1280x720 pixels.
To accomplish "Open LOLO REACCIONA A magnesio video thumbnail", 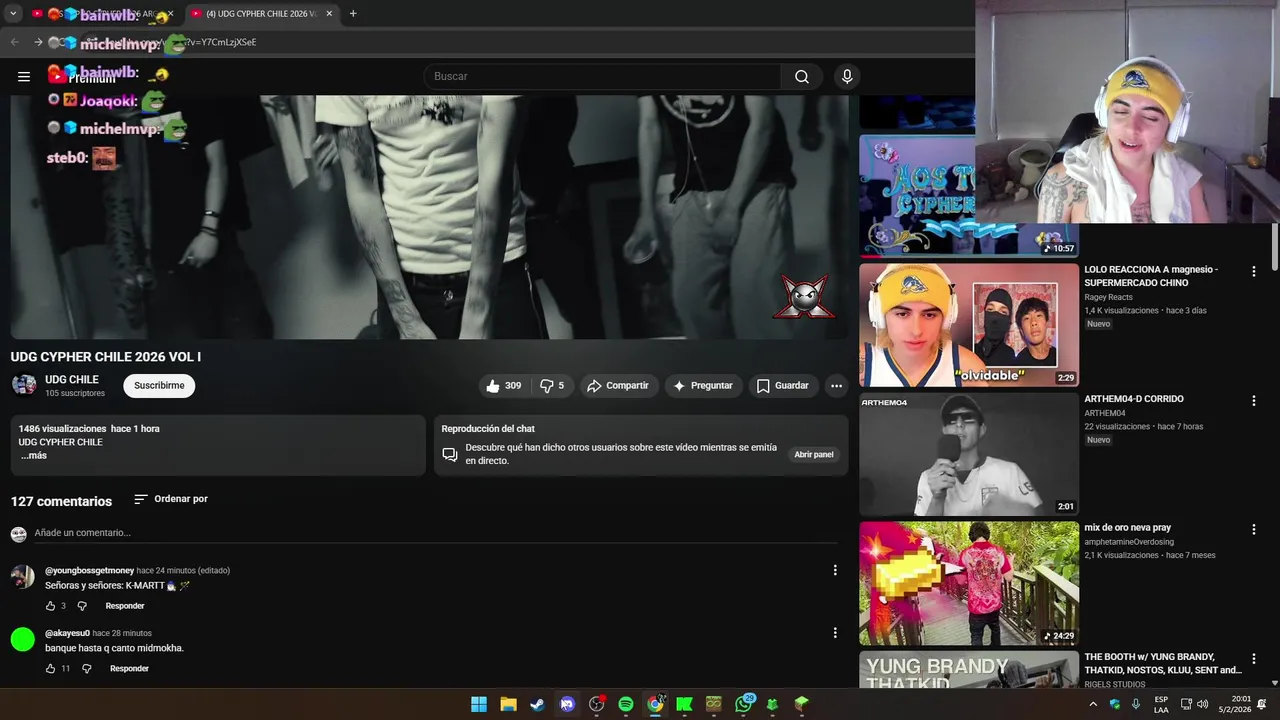I will (x=969, y=325).
